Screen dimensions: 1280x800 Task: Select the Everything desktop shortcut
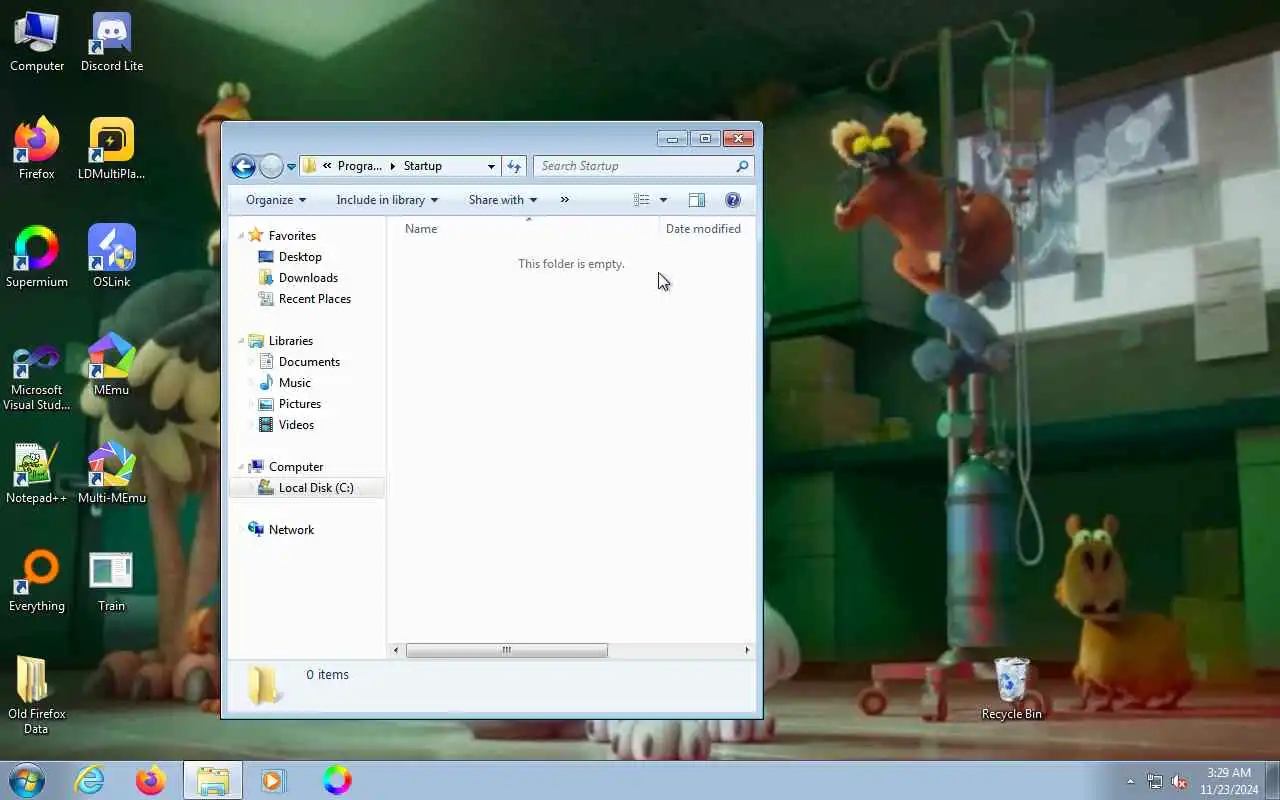37,582
